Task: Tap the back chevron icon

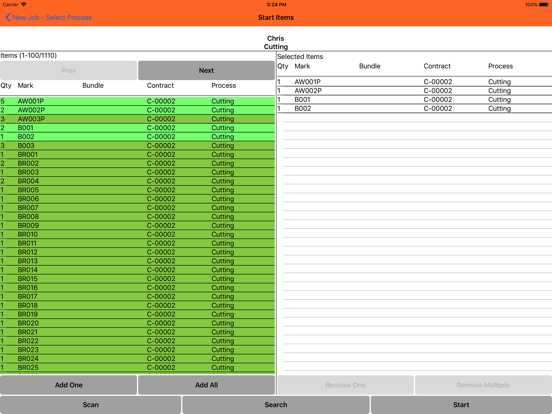Action: (x=8, y=18)
